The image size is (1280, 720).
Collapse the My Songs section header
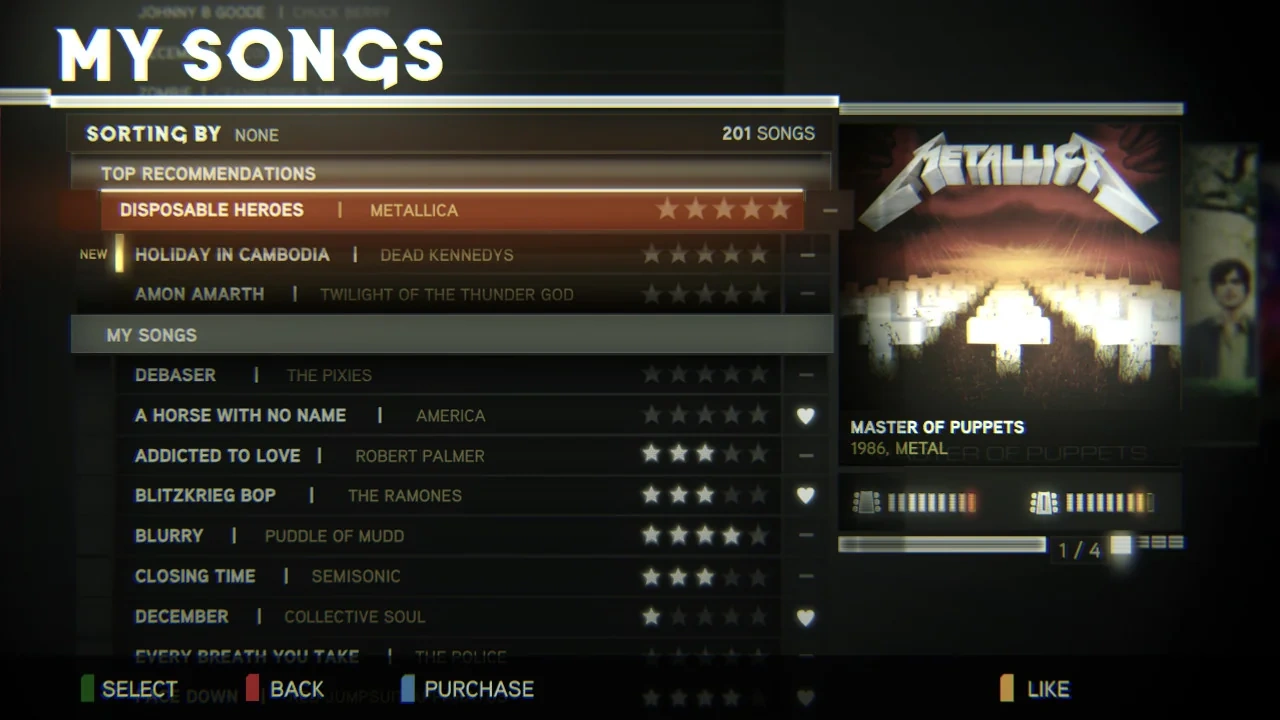(451, 334)
